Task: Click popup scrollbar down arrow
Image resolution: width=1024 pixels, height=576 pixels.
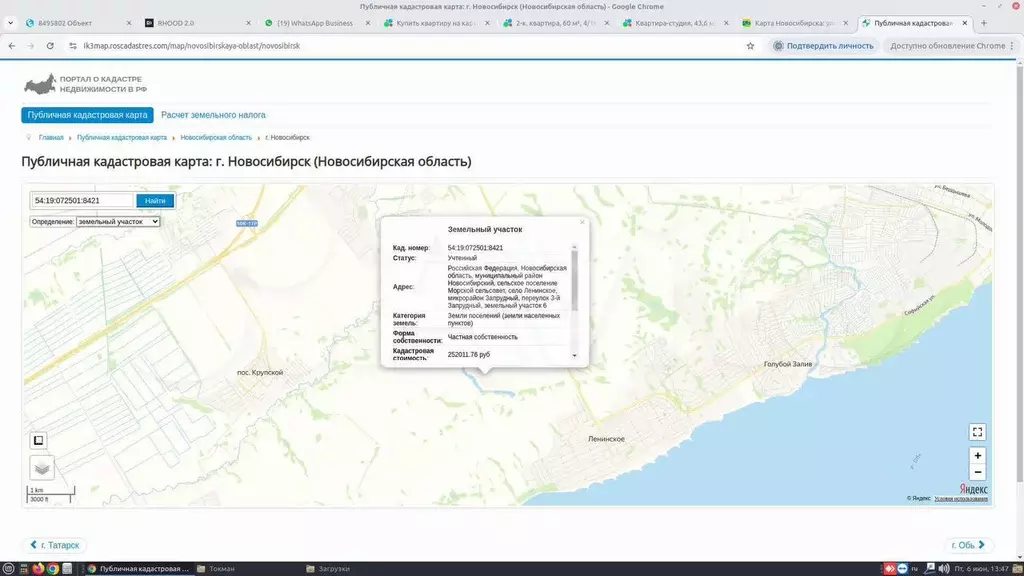Action: point(575,356)
